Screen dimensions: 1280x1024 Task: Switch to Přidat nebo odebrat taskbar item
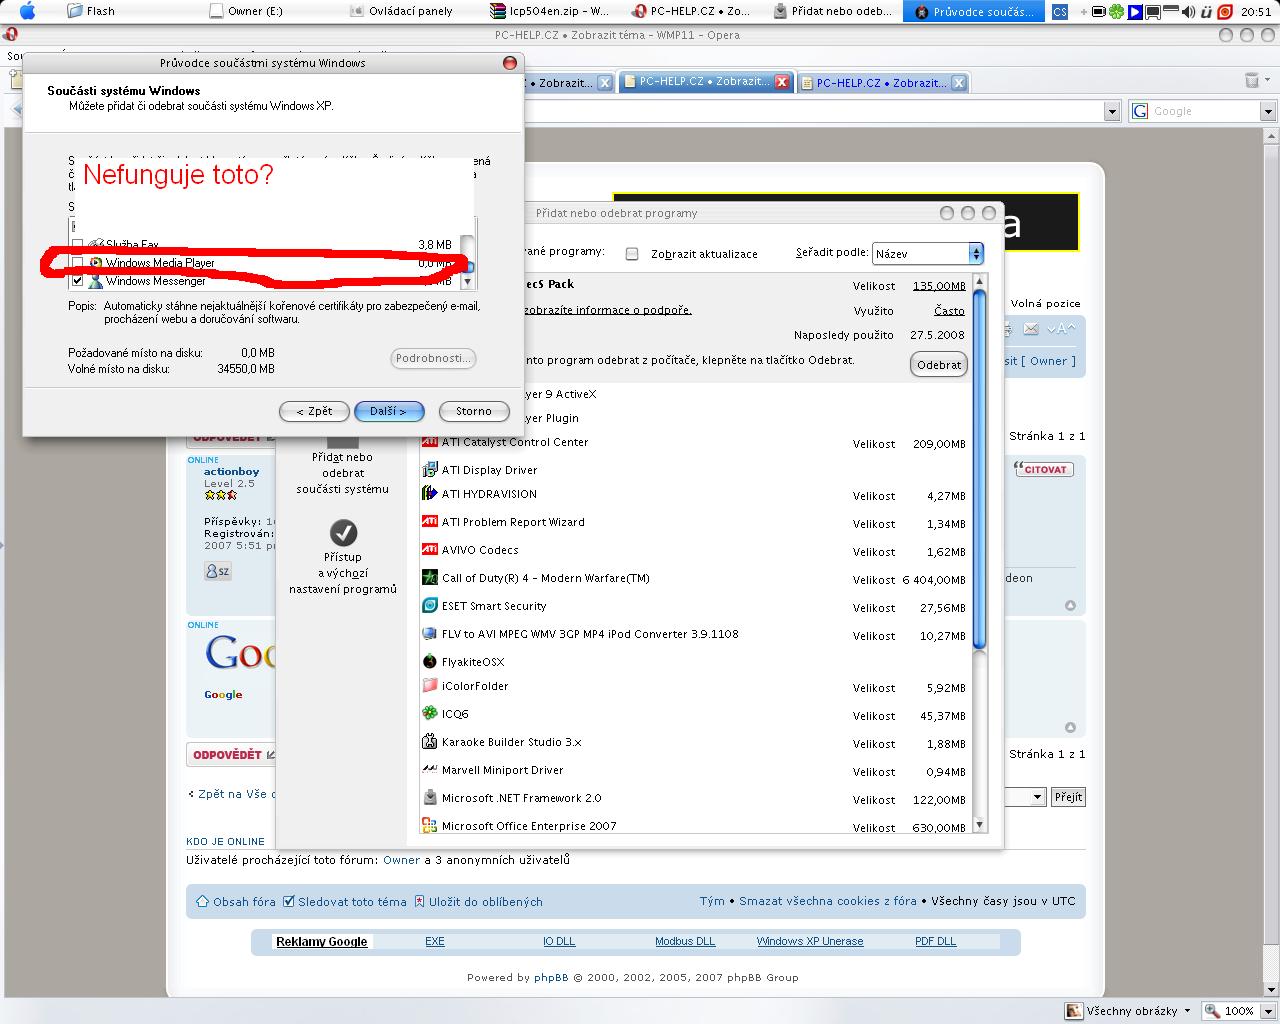pyautogui.click(x=834, y=11)
